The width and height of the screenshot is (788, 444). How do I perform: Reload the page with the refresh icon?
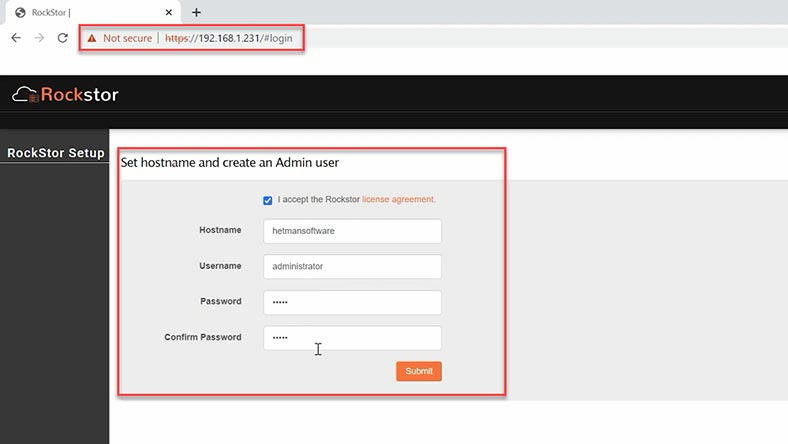click(62, 38)
